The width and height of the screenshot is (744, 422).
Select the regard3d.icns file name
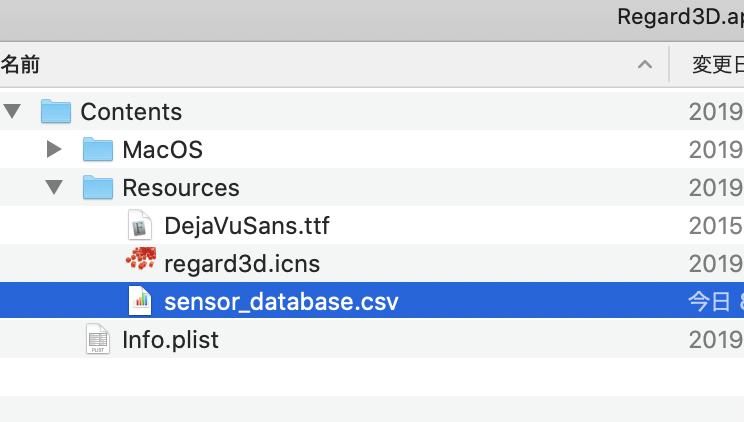[x=242, y=264]
